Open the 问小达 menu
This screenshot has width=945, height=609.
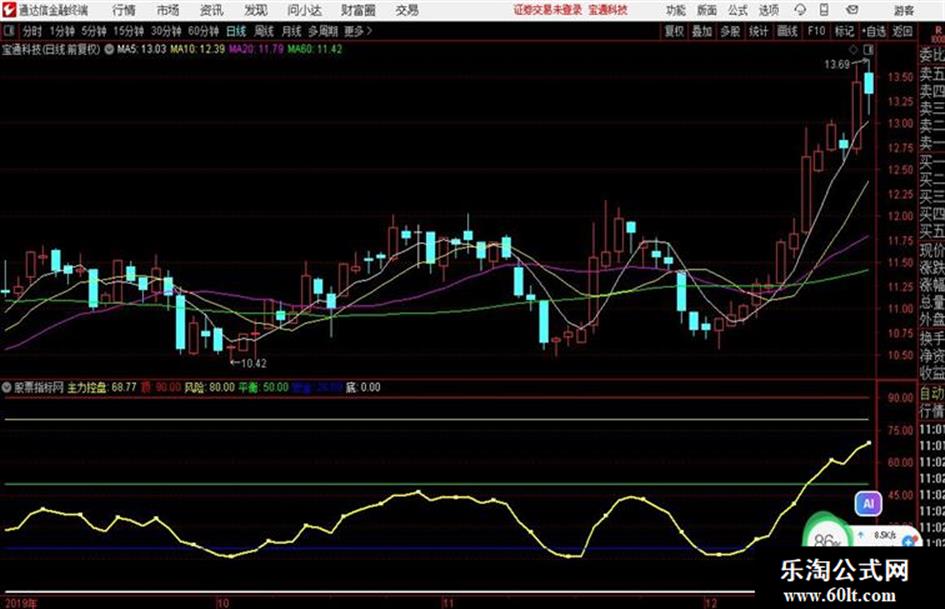(304, 10)
